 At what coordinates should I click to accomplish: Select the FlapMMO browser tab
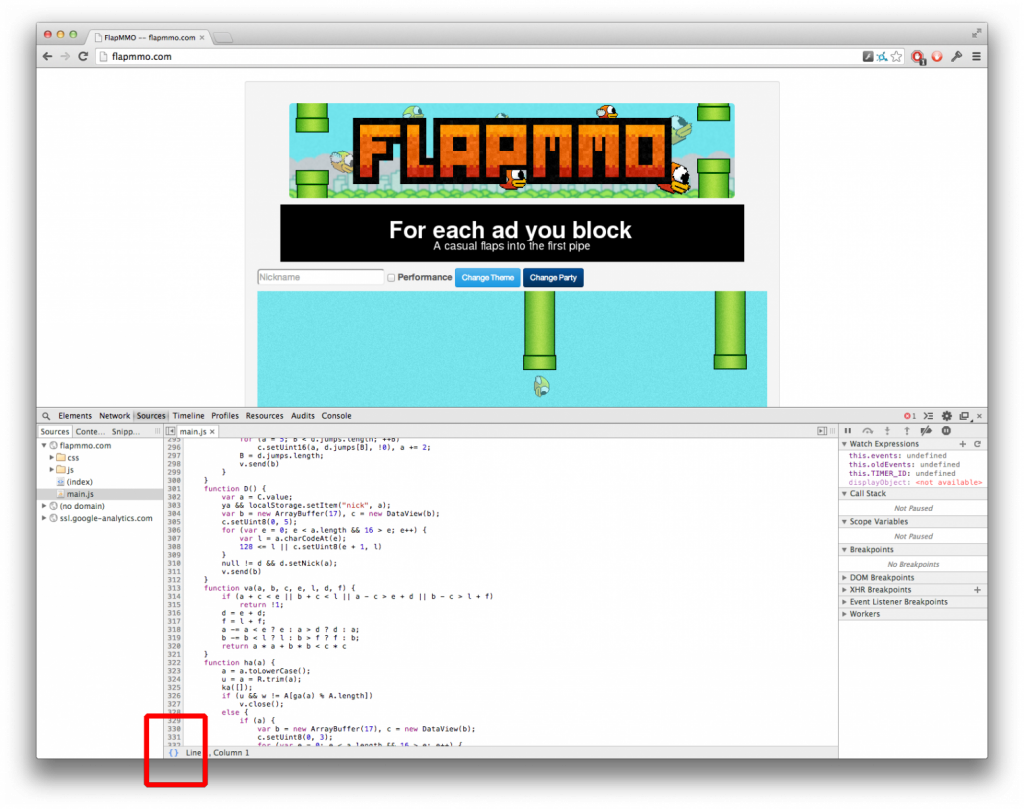(x=150, y=37)
